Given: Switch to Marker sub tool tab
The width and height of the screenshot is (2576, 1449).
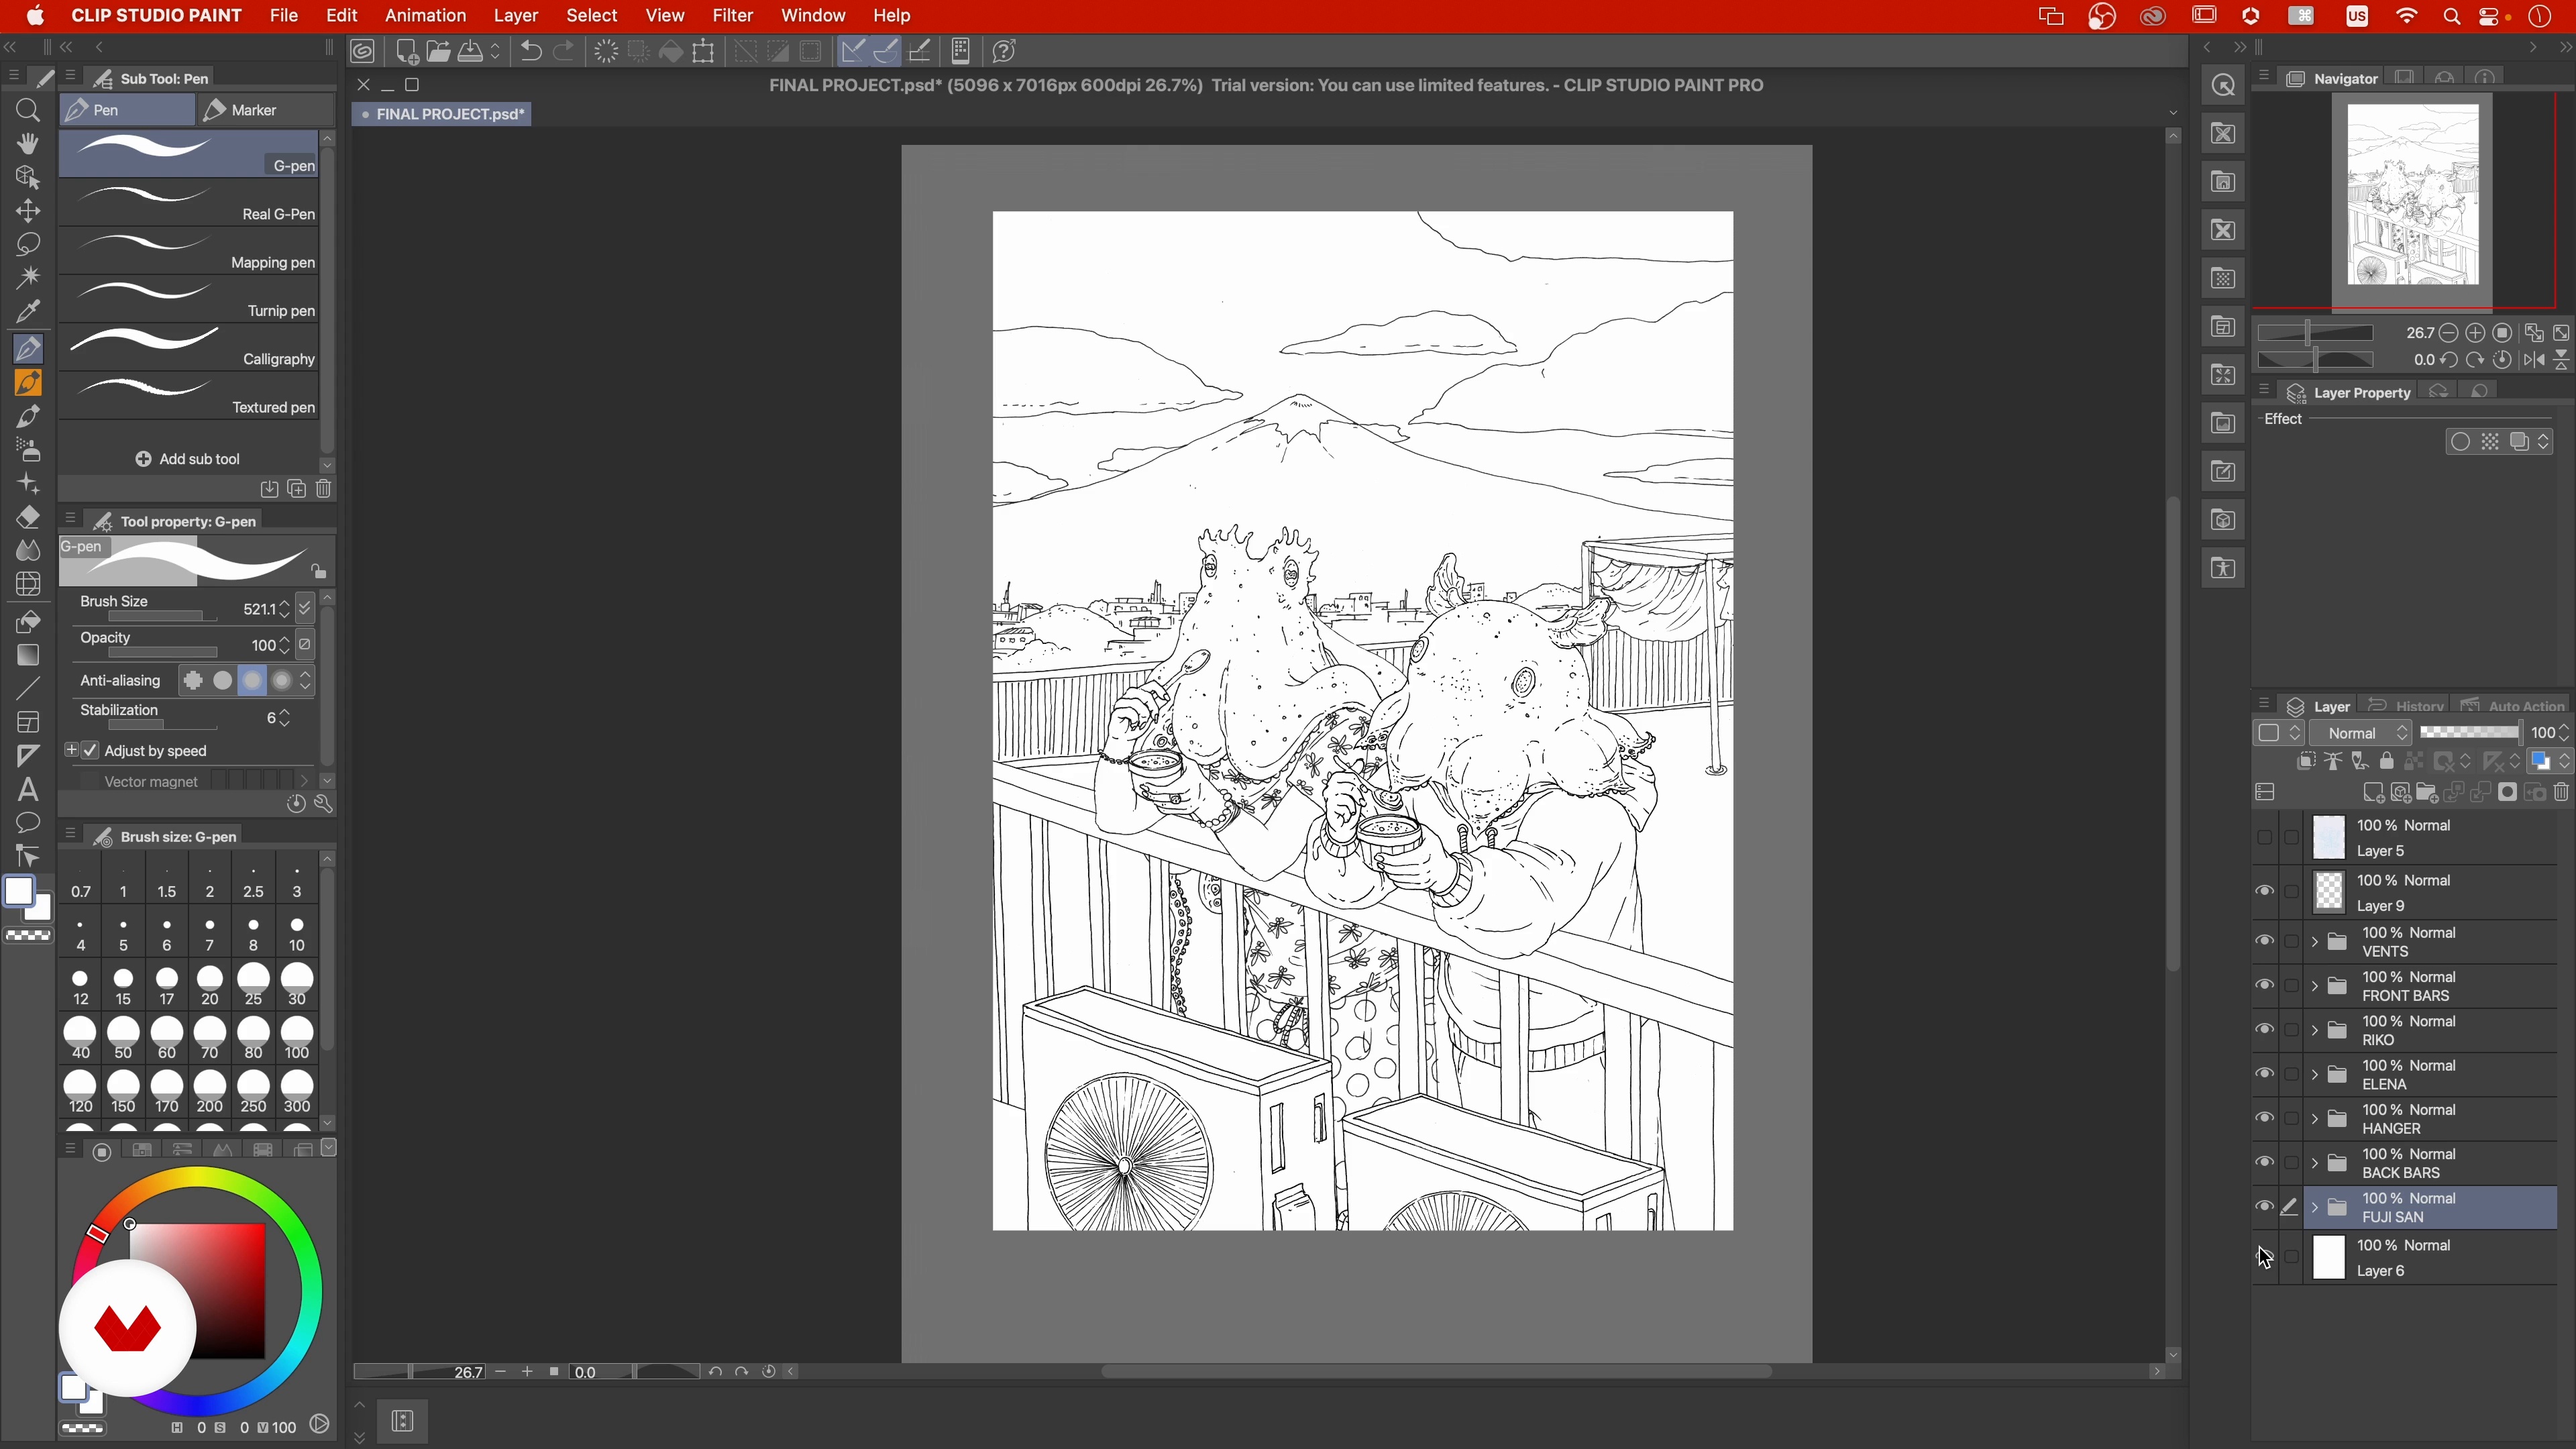Looking at the screenshot, I should [266, 110].
